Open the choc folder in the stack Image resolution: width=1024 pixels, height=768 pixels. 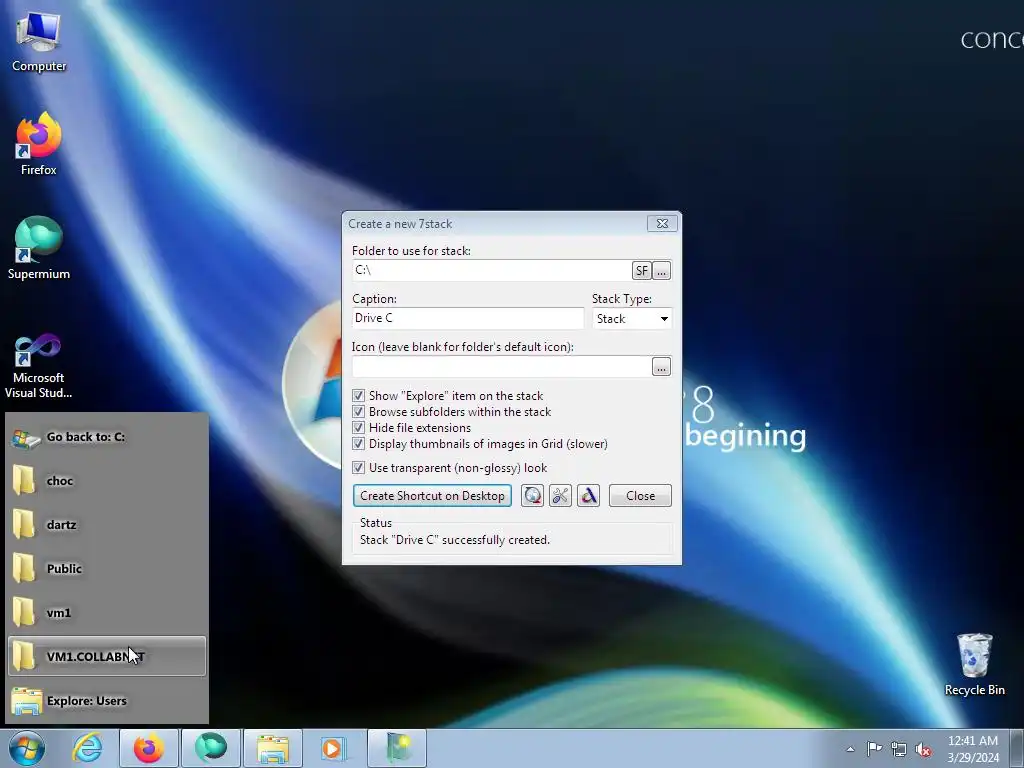107,481
